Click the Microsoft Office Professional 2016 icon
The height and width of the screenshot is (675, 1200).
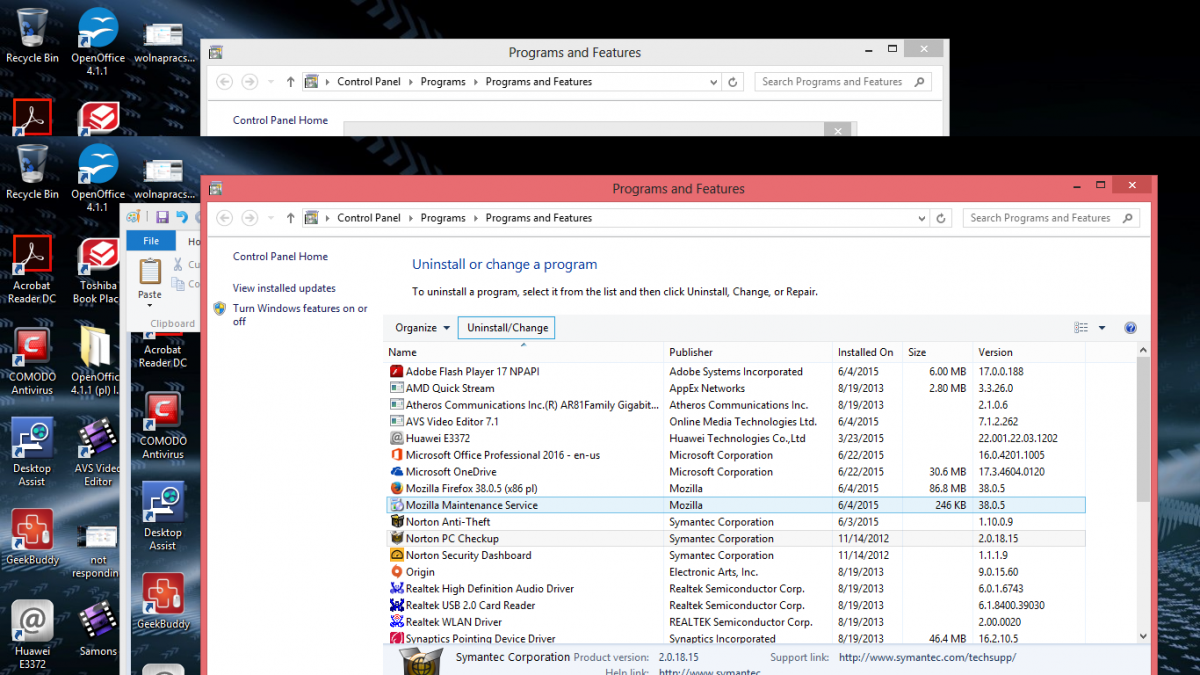tap(397, 455)
